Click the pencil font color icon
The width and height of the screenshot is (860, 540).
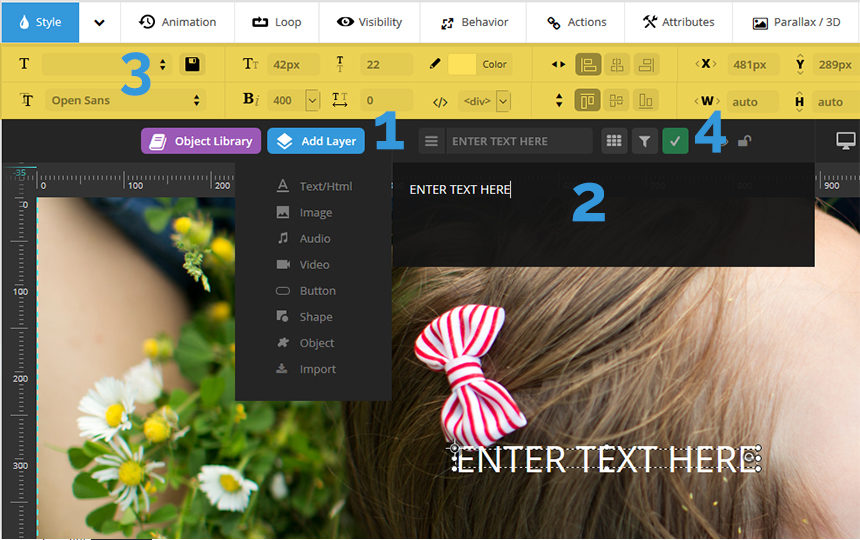point(435,64)
